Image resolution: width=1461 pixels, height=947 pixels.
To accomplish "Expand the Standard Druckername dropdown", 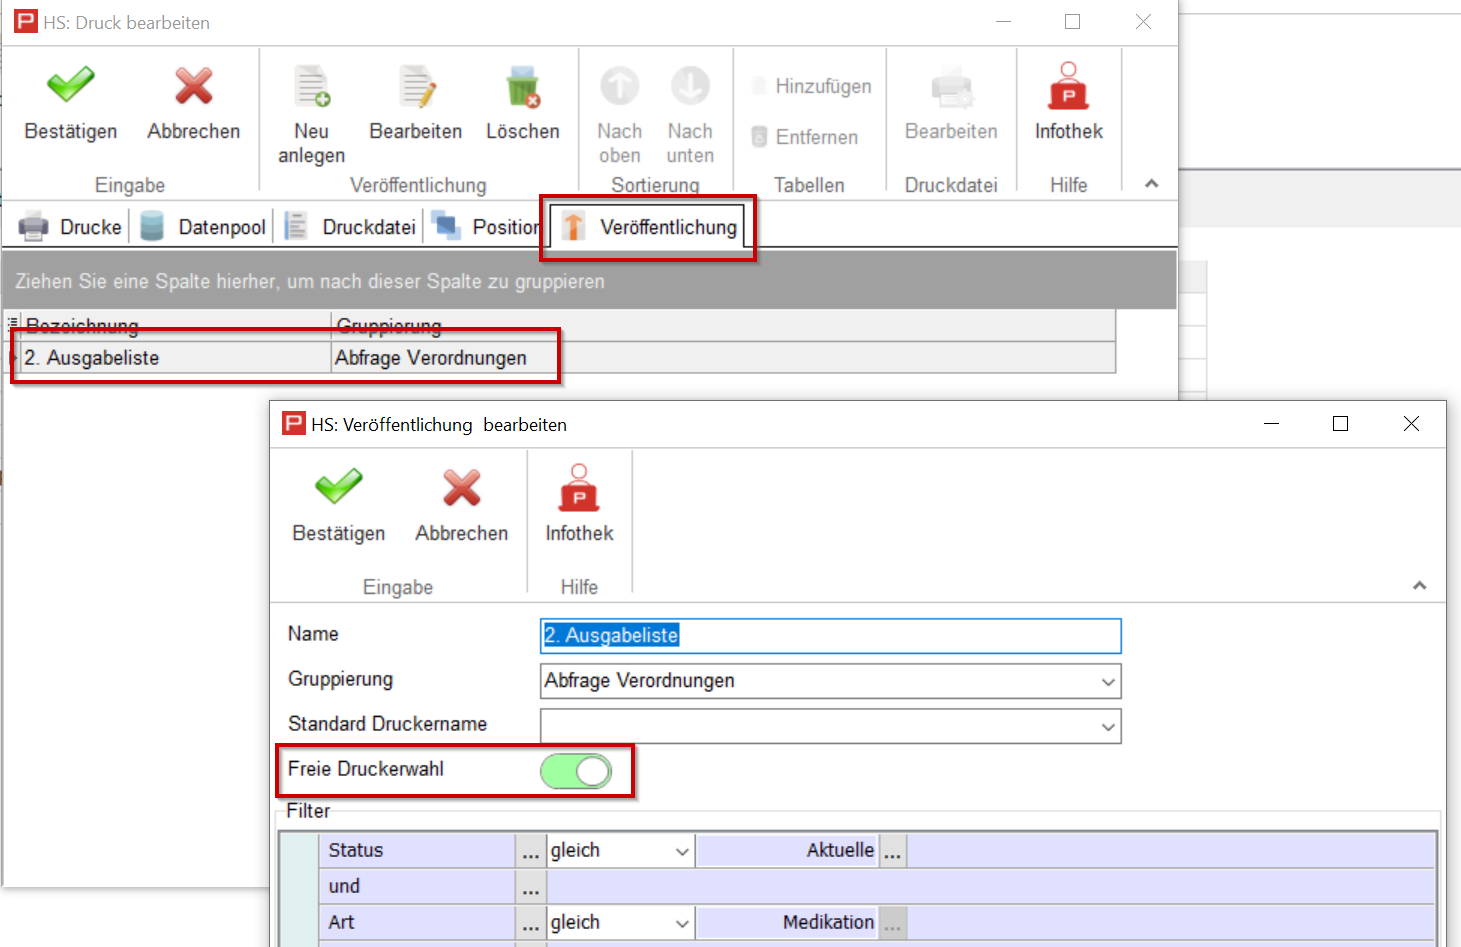I will (x=1107, y=727).
